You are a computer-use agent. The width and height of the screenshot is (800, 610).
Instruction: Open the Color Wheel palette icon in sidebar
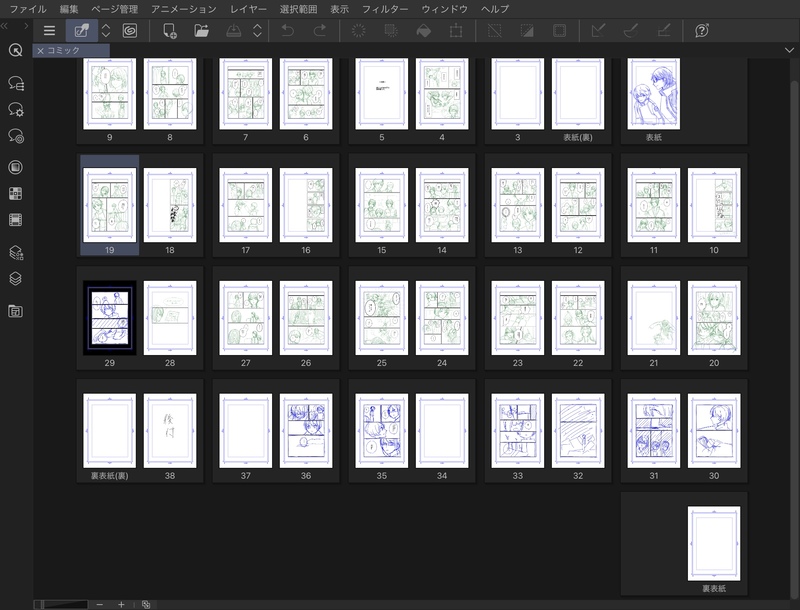(15, 167)
